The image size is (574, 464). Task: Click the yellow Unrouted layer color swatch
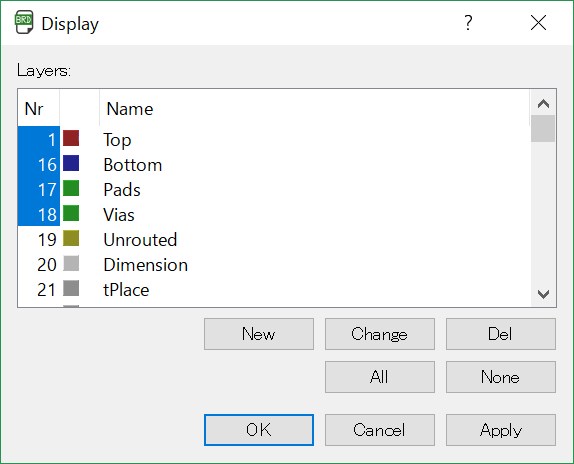[x=71, y=238]
